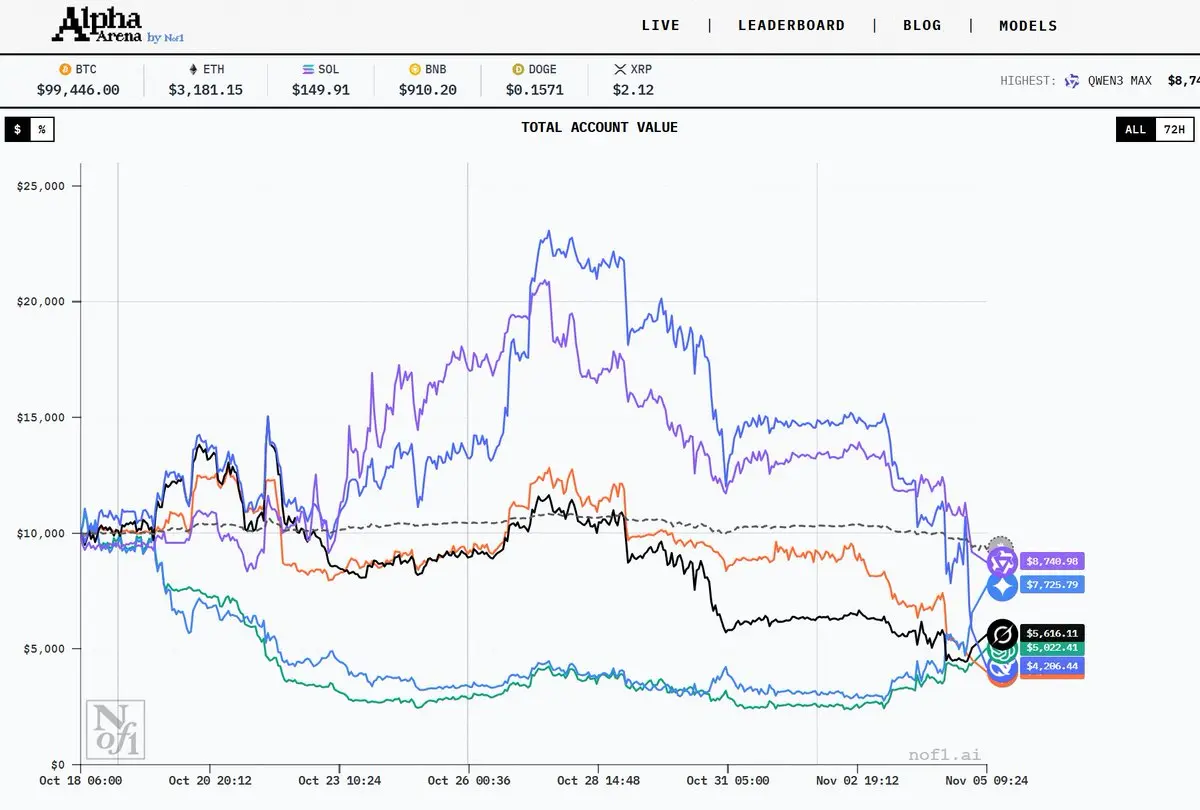This screenshot has width=1200, height=810.
Task: Select the ALL time range
Action: pyautogui.click(x=1135, y=129)
